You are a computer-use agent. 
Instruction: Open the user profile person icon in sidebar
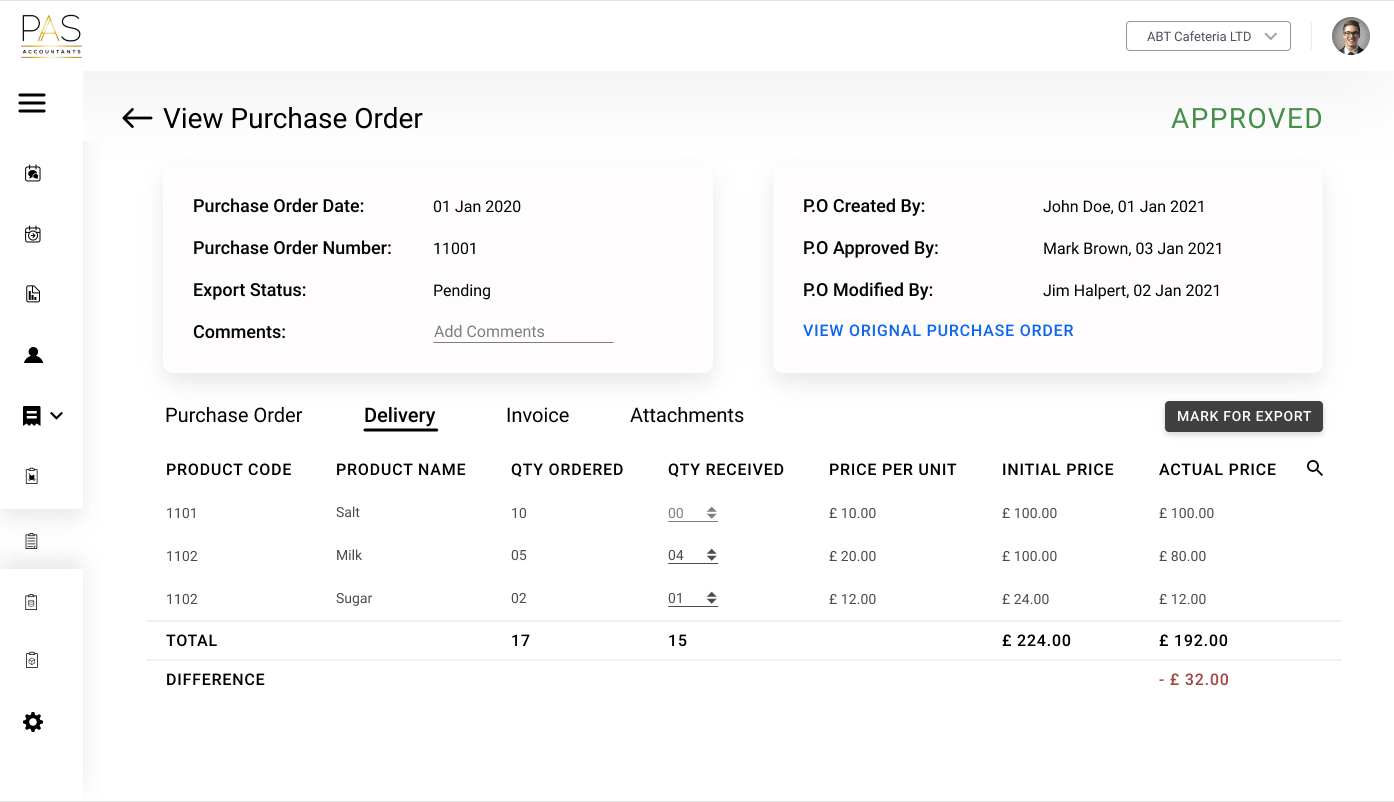[33, 355]
